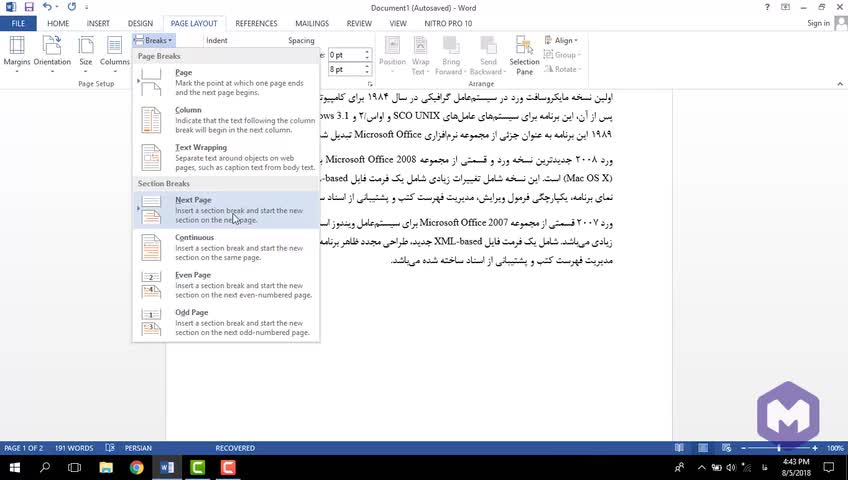Click the Undo arrow icon
Image resolution: width=848 pixels, height=480 pixels.
pyautogui.click(x=47, y=7)
